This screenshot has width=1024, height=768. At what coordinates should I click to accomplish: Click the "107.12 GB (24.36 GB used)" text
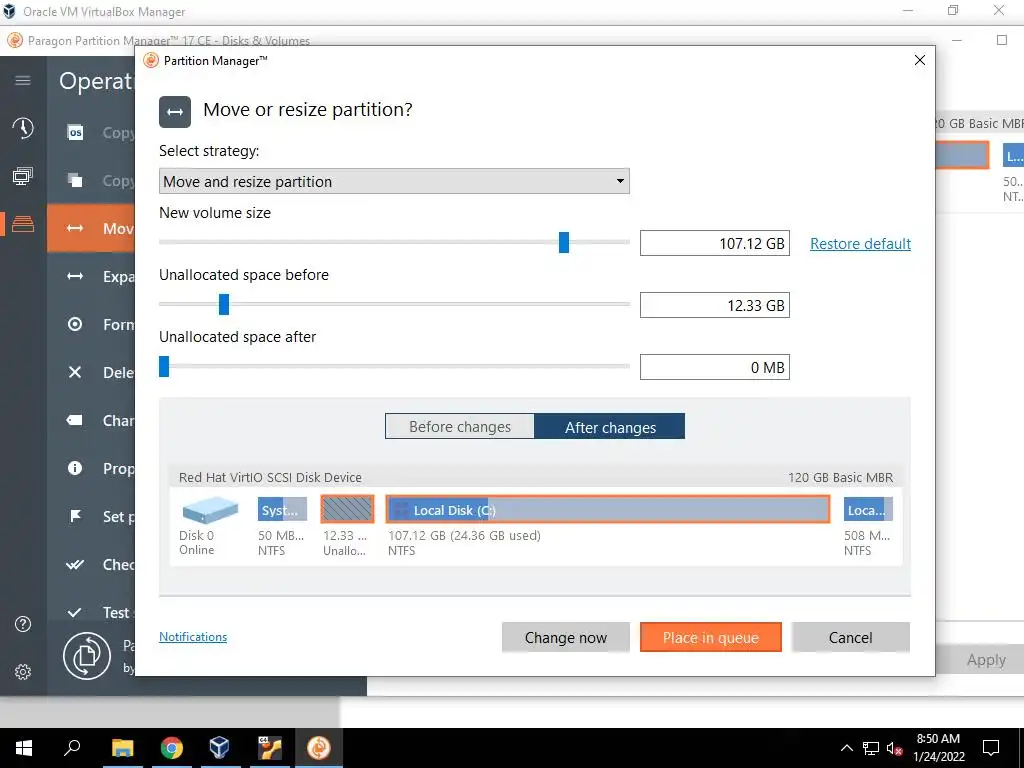tap(464, 536)
